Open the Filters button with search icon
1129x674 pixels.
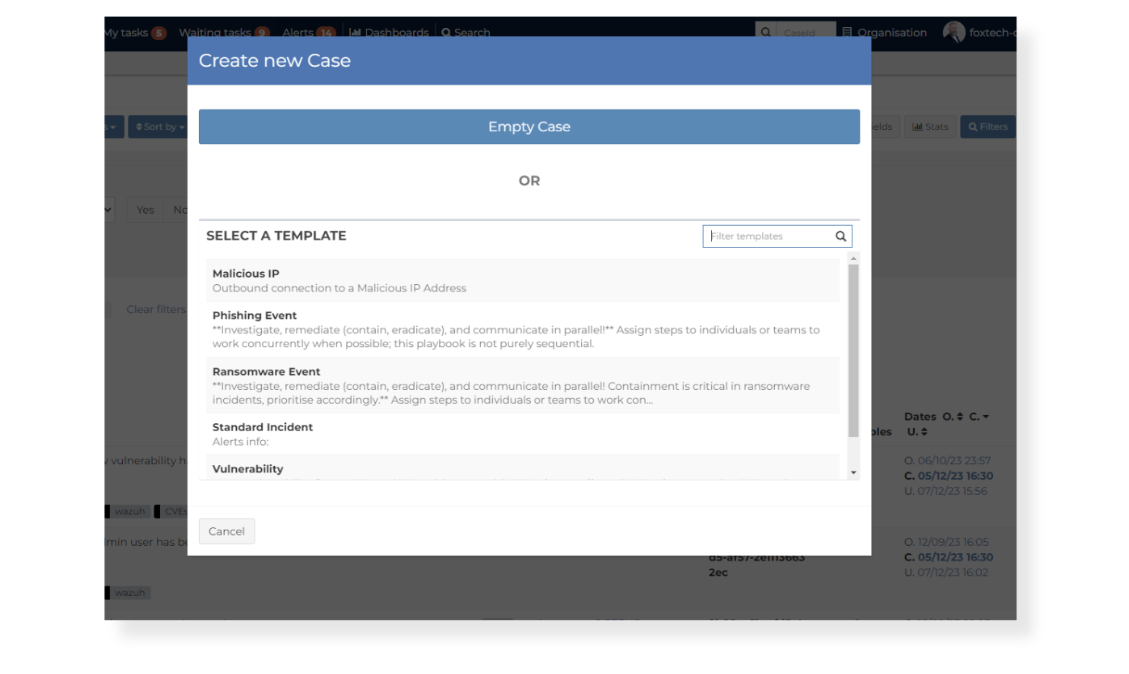point(986,127)
